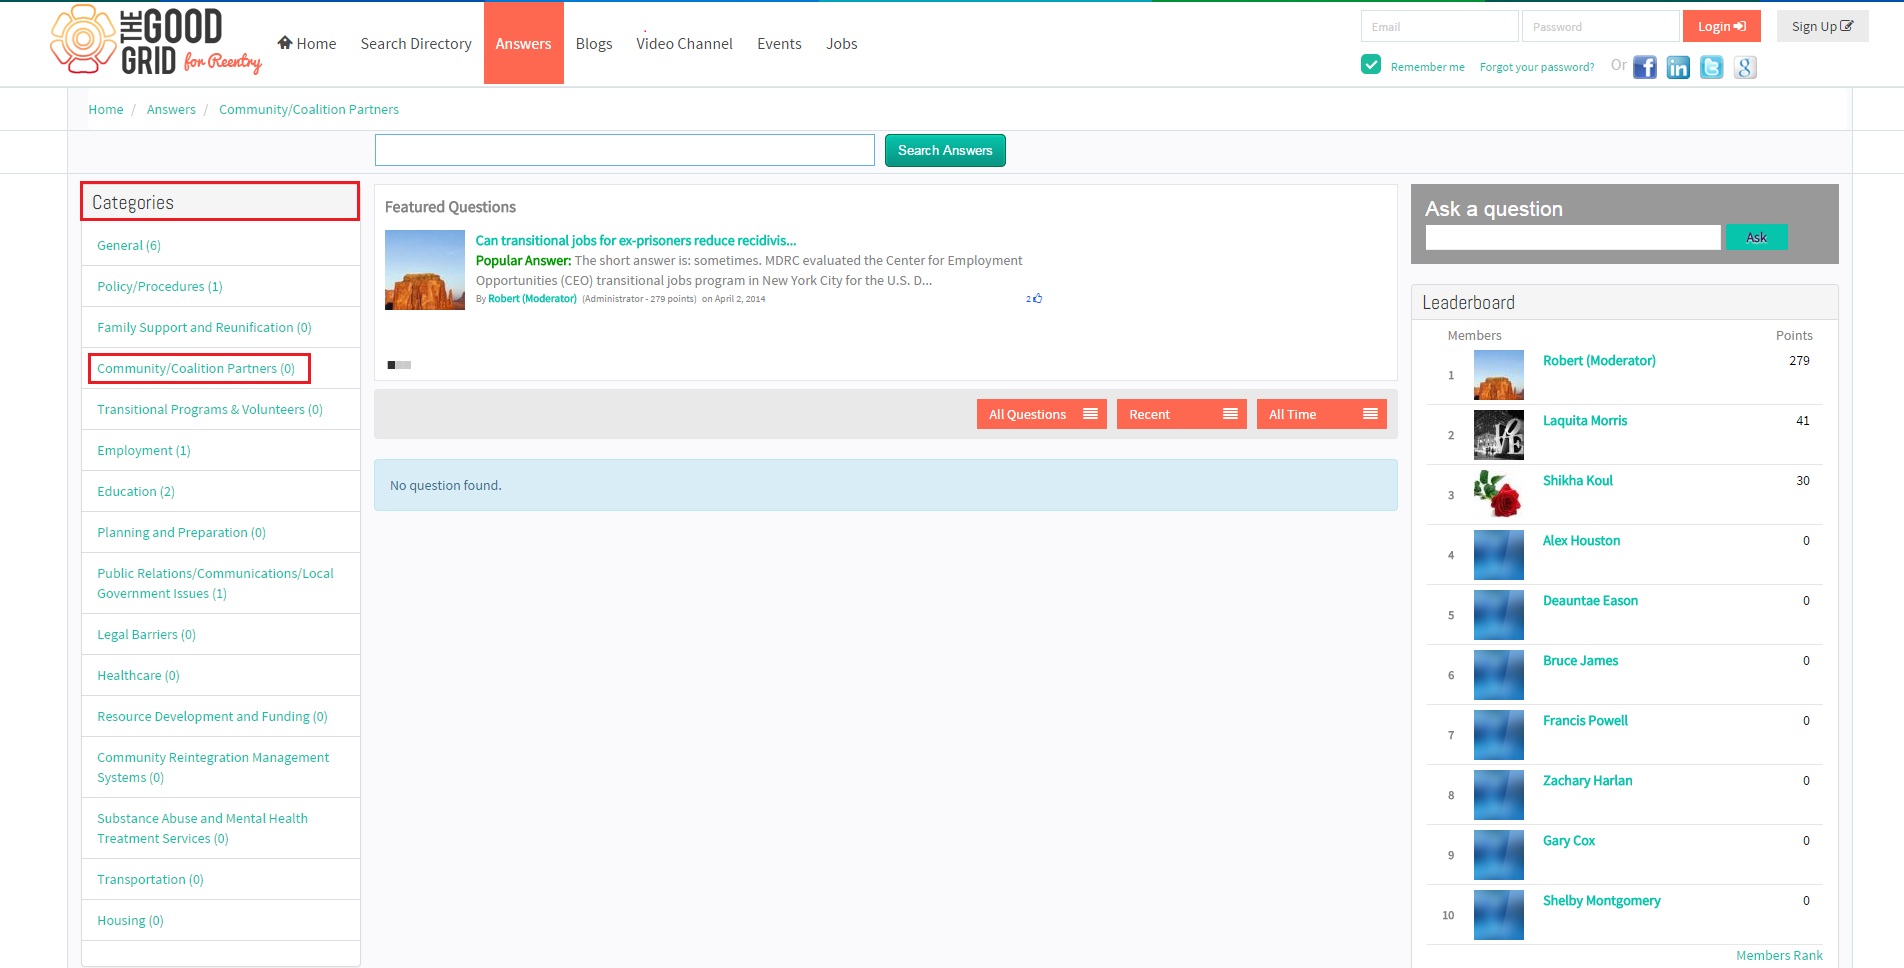
Task: Open Robert (Moderator) avatar thumbnail in leaderboard
Action: tap(1498, 375)
